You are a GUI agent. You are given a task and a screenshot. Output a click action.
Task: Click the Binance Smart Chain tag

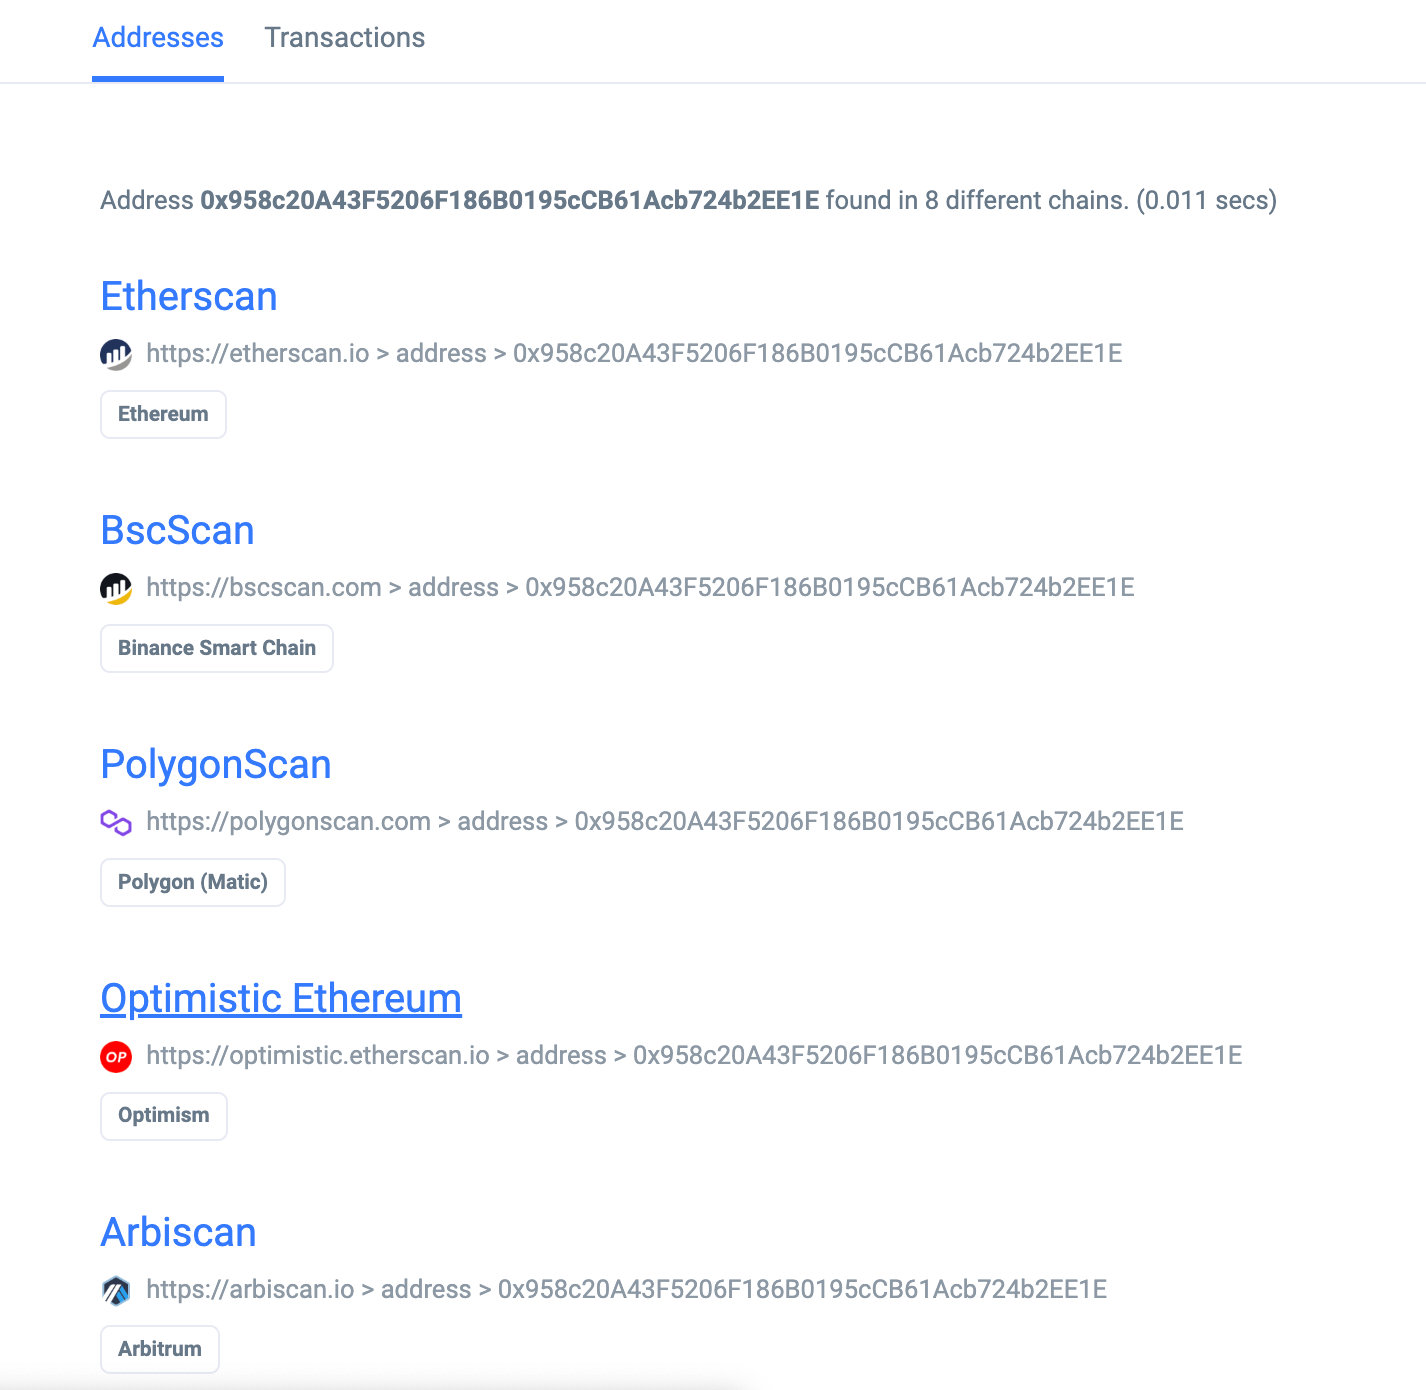coord(216,648)
